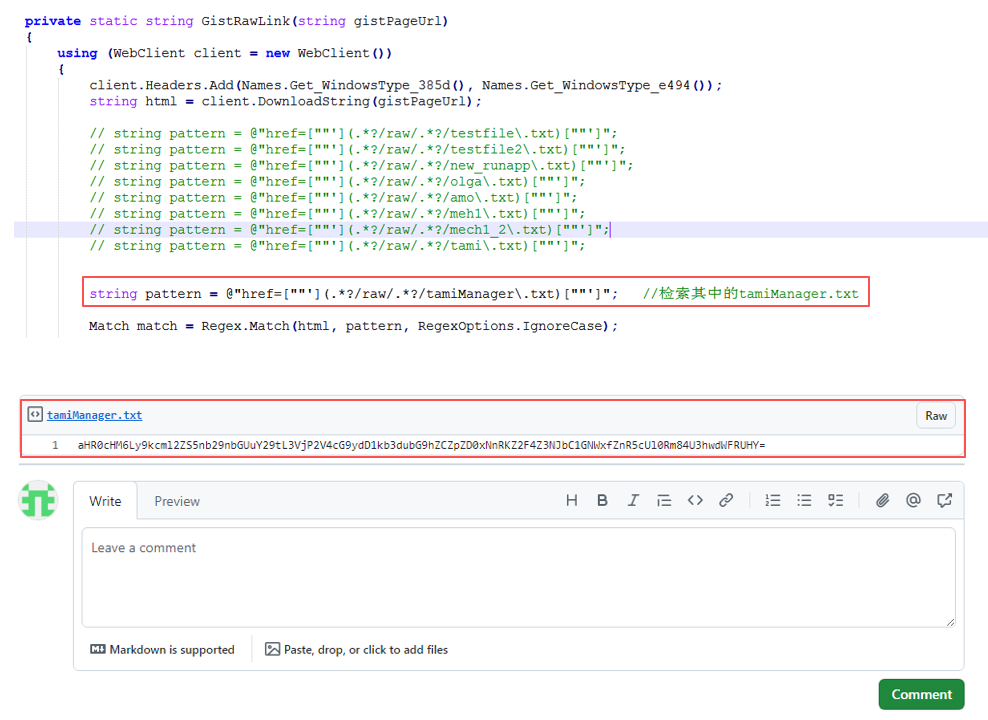Screen dimensions: 988x720
Task: Insert a heading with the H icon
Action: [572, 500]
